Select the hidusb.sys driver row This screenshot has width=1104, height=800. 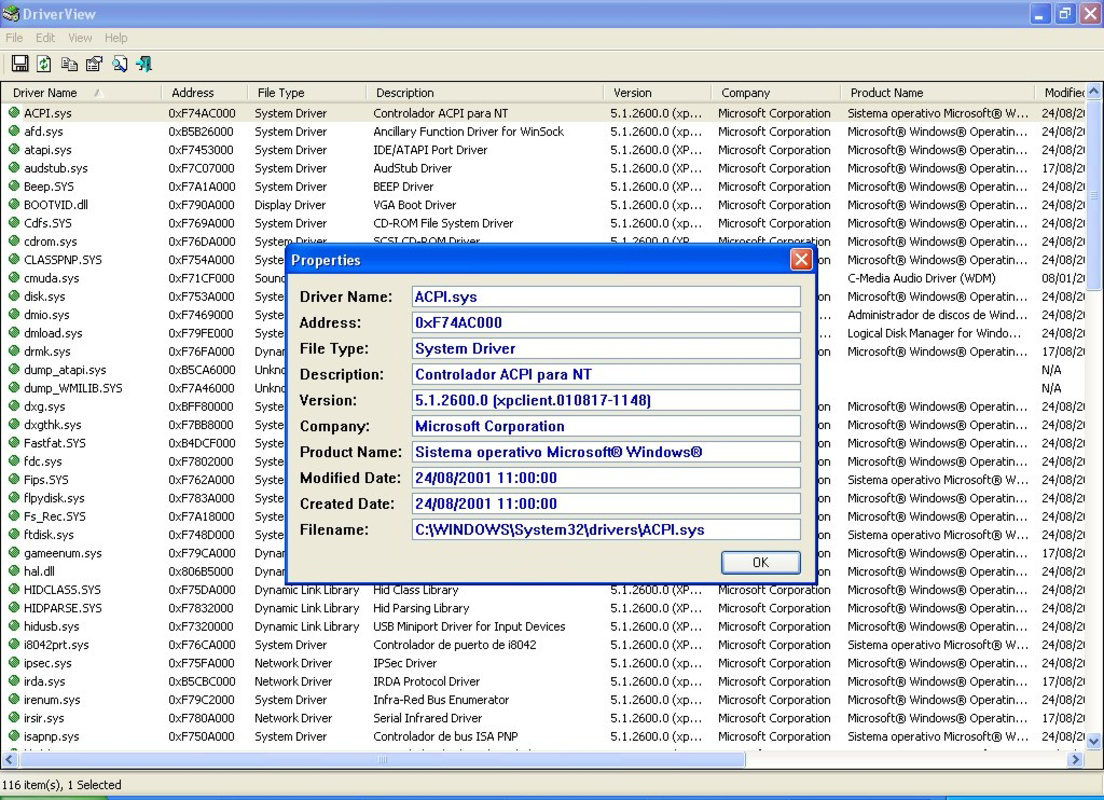pos(542,626)
